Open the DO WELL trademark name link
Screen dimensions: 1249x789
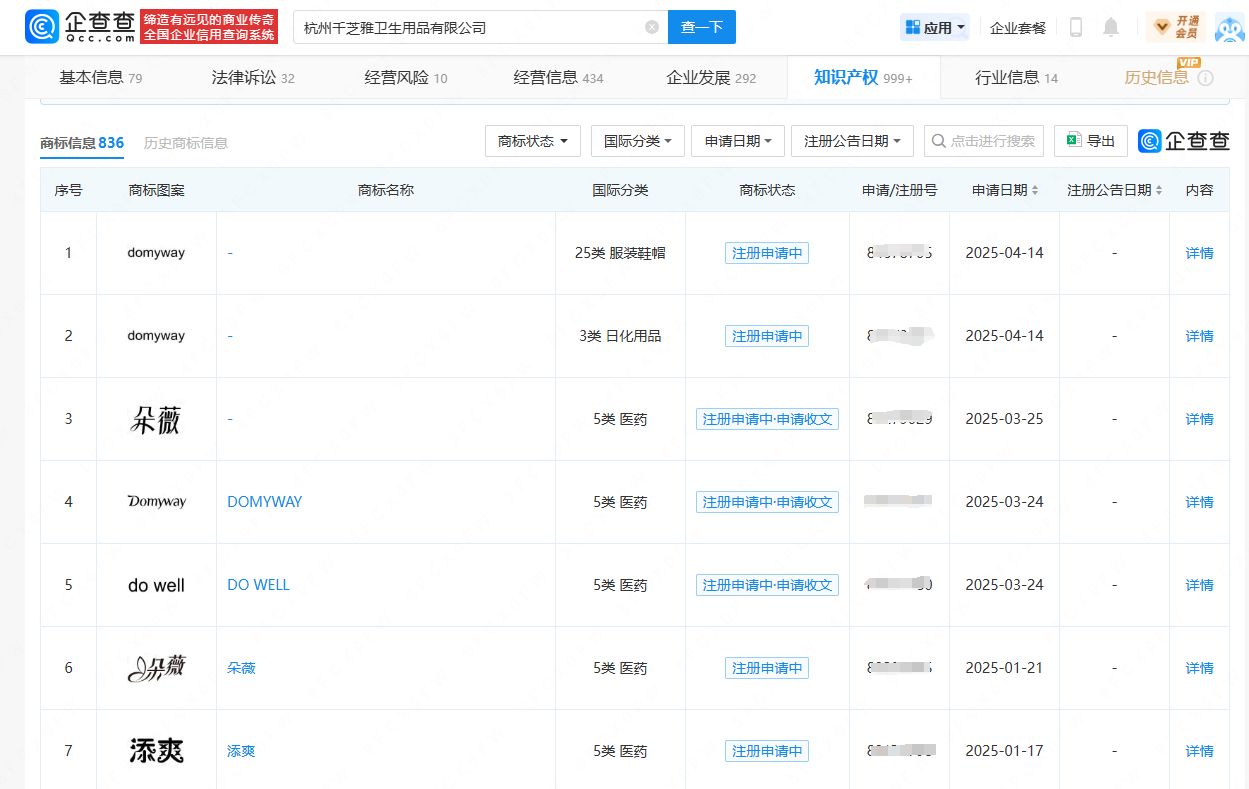pyautogui.click(x=258, y=585)
